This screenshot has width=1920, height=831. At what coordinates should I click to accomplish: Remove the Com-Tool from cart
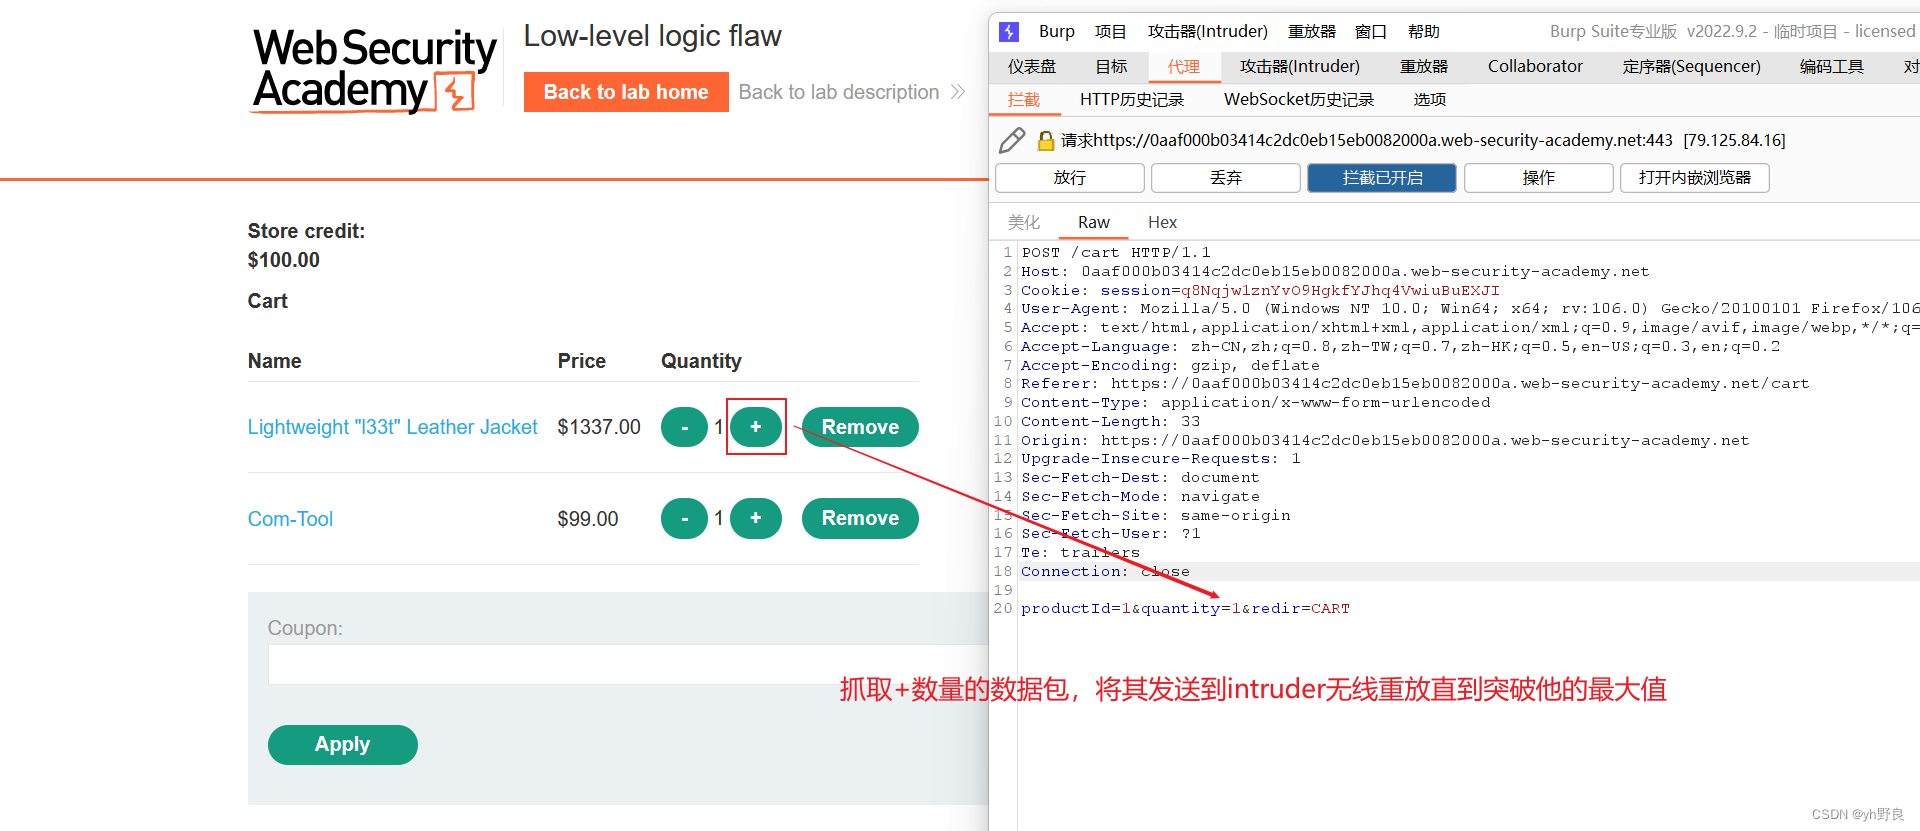pyautogui.click(x=860, y=518)
